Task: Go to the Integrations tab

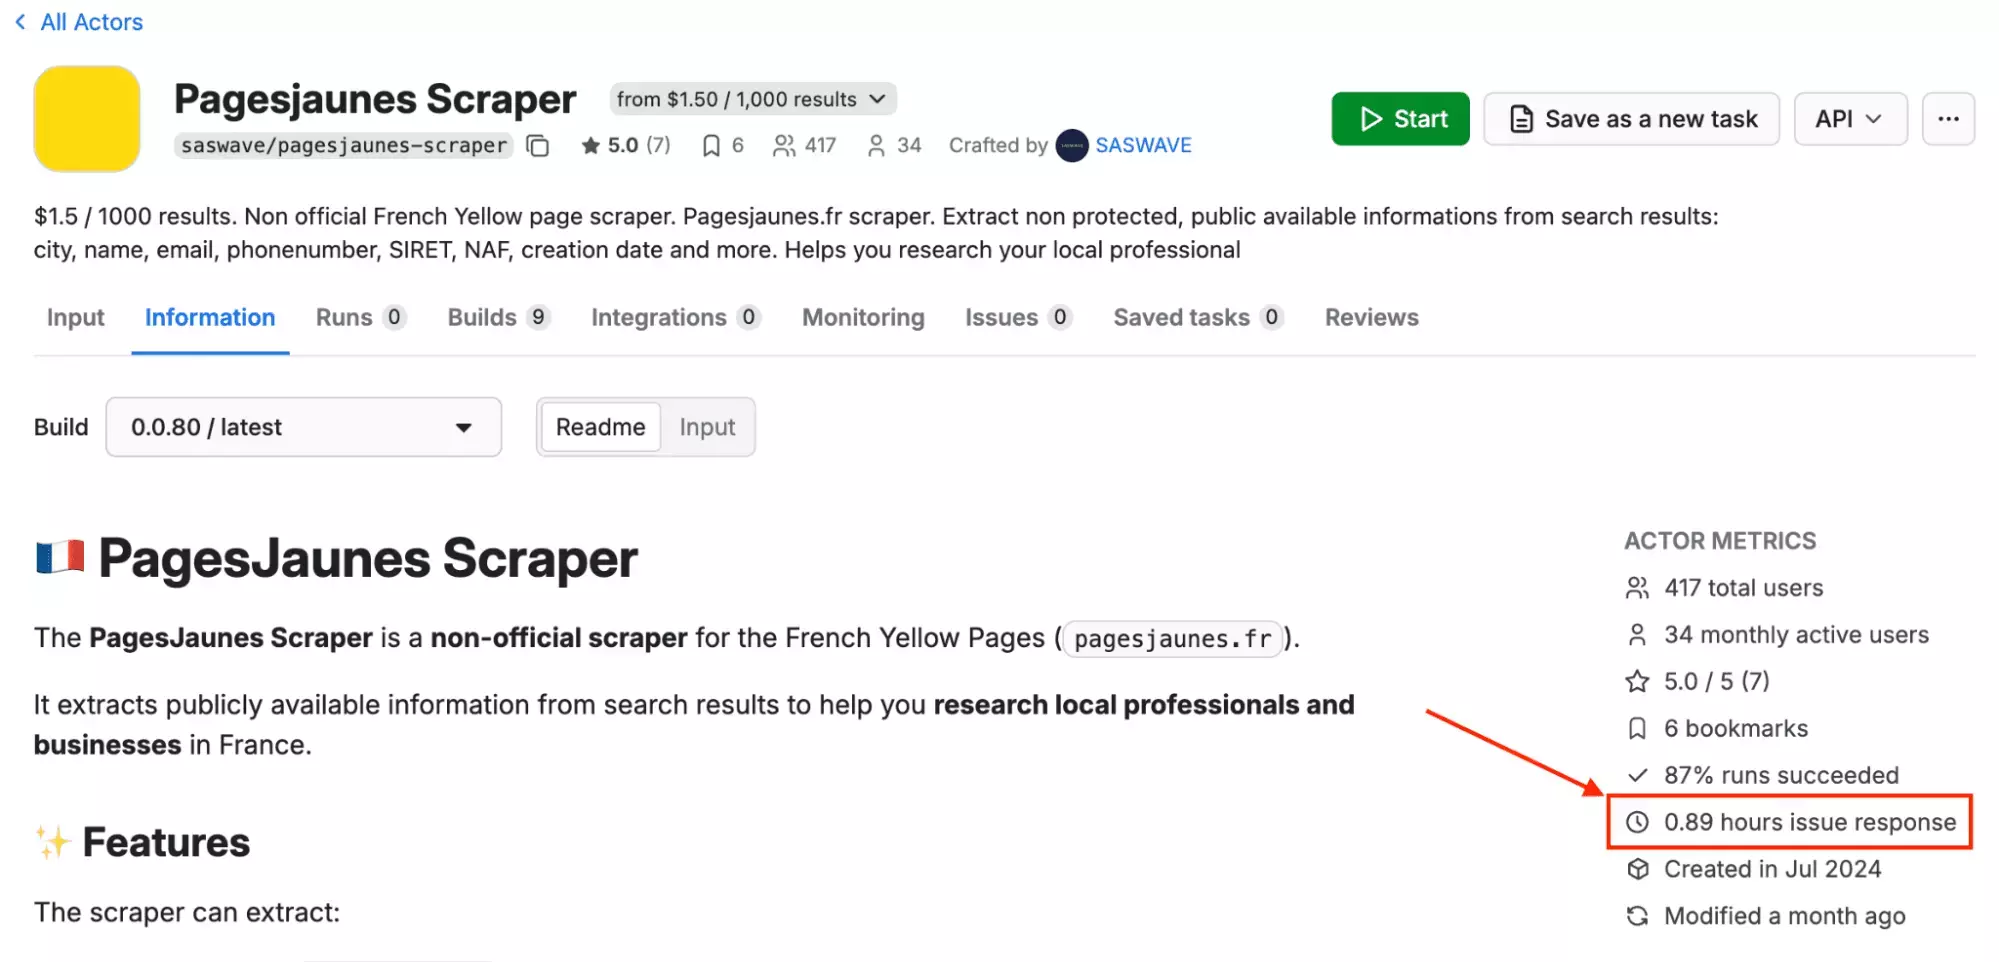Action: (675, 317)
